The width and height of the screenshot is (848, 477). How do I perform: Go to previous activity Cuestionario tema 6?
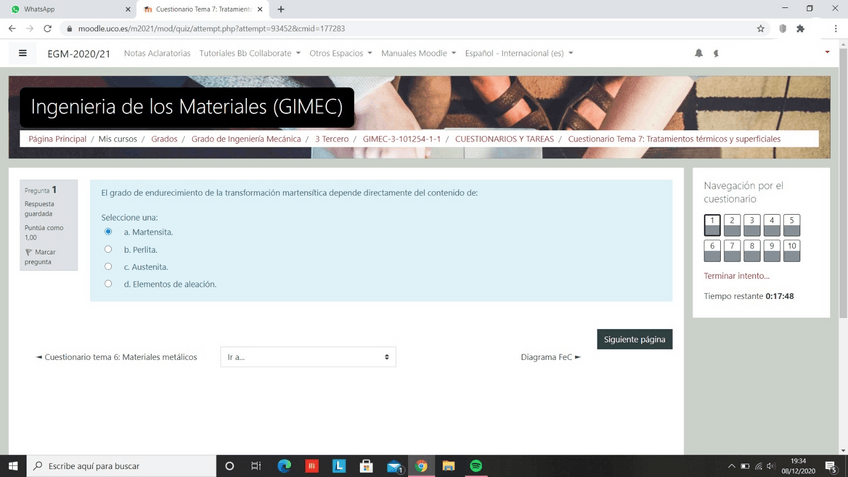[116, 357]
